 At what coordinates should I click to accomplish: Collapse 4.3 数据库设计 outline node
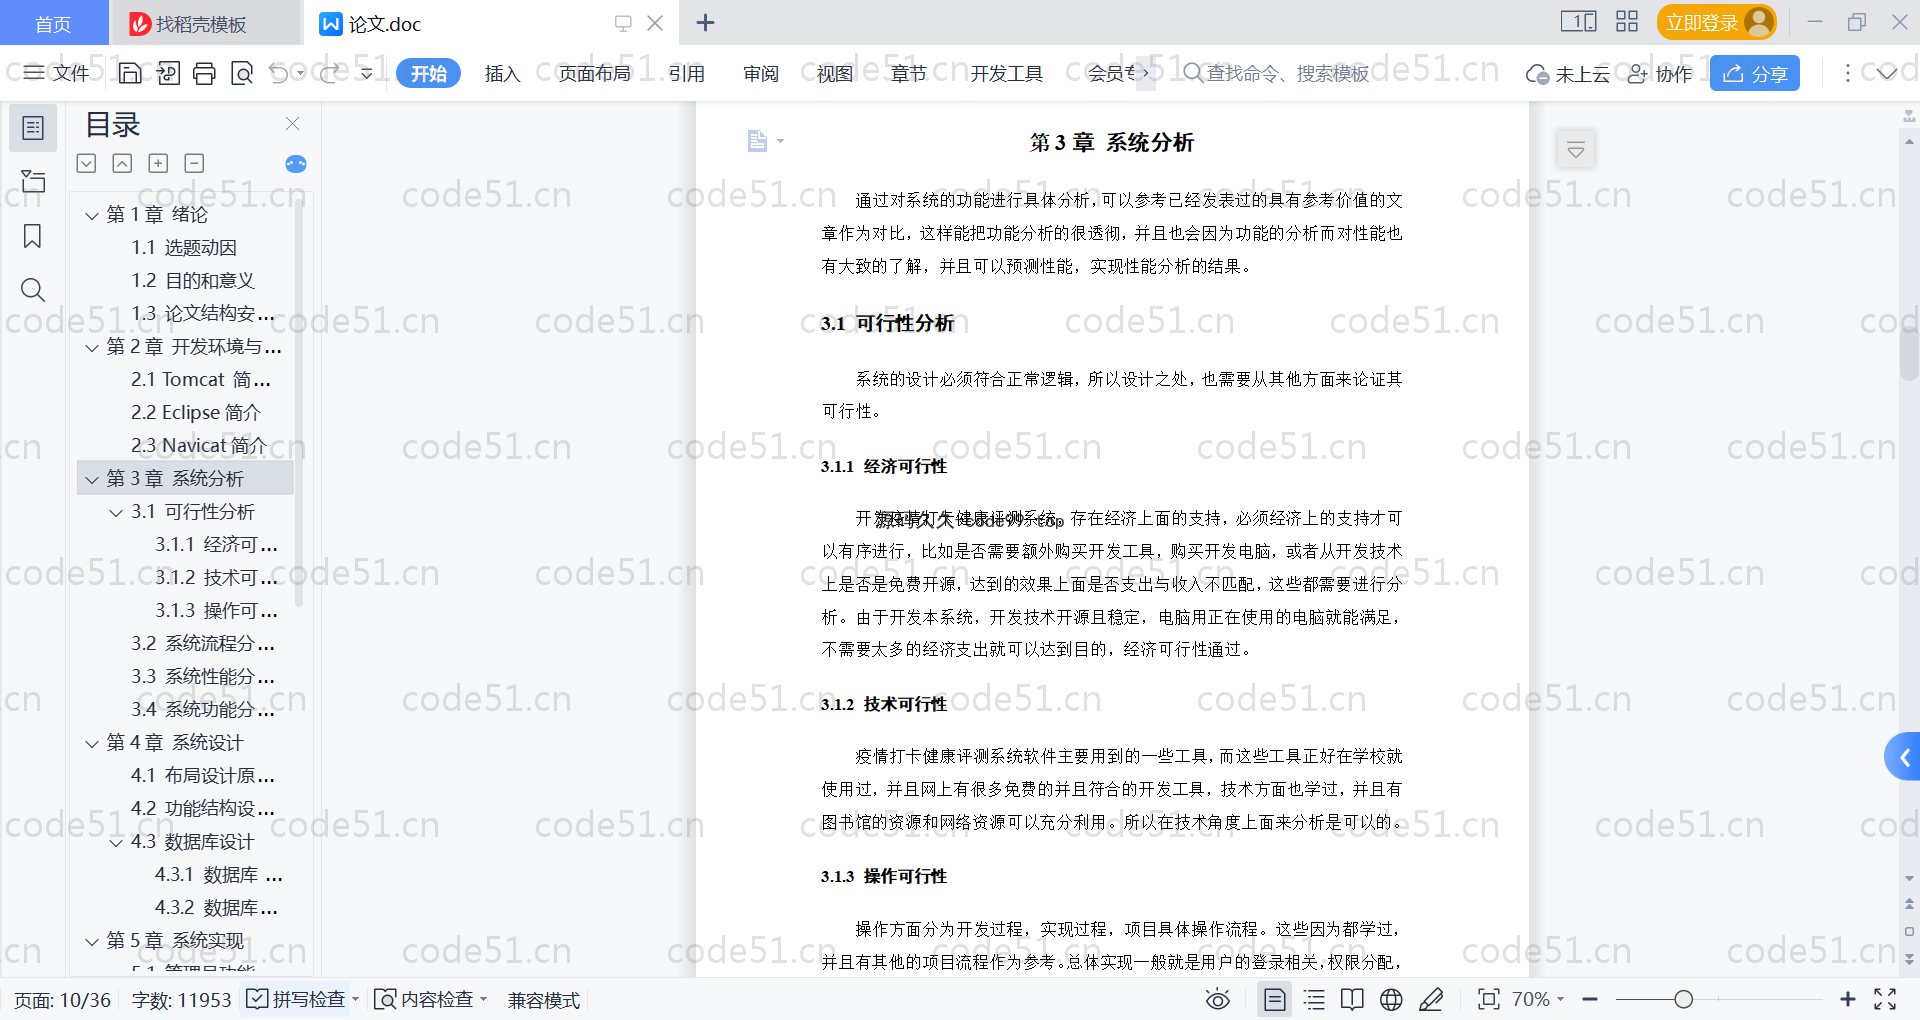116,842
